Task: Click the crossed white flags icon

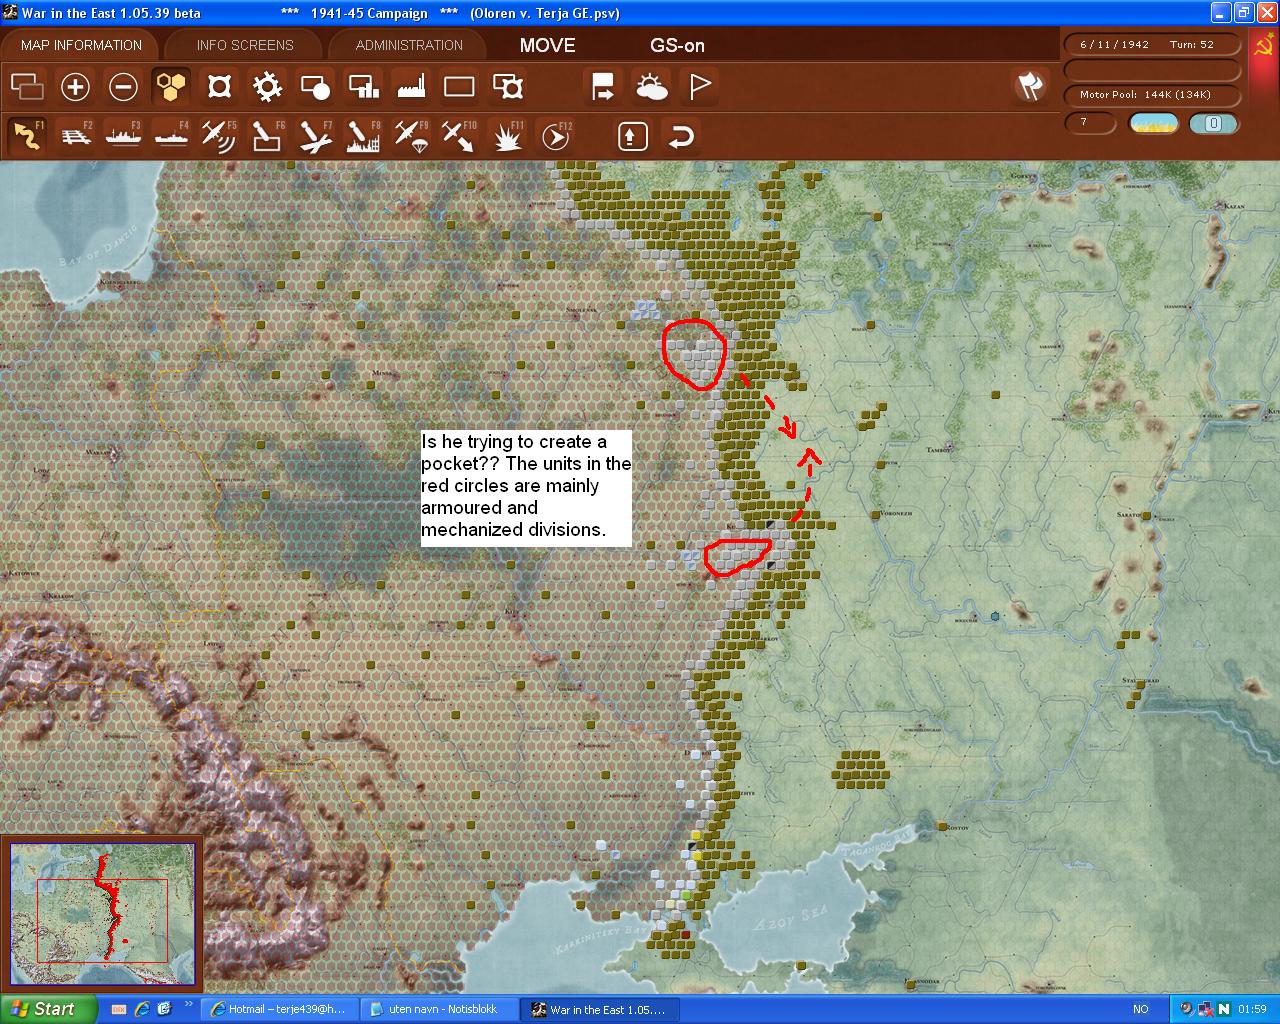Action: 1030,87
